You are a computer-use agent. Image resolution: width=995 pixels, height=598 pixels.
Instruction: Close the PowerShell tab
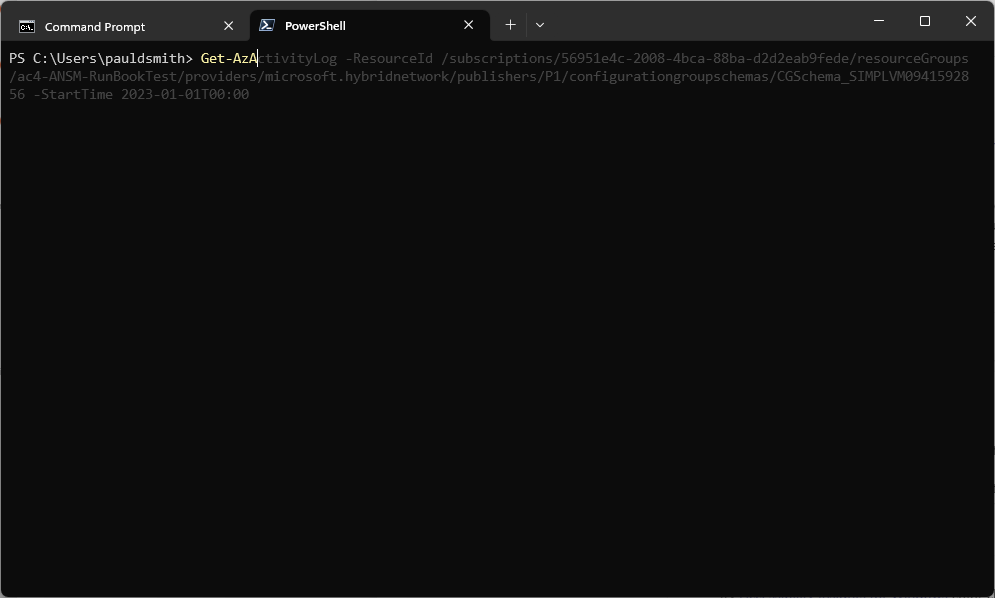coord(468,24)
